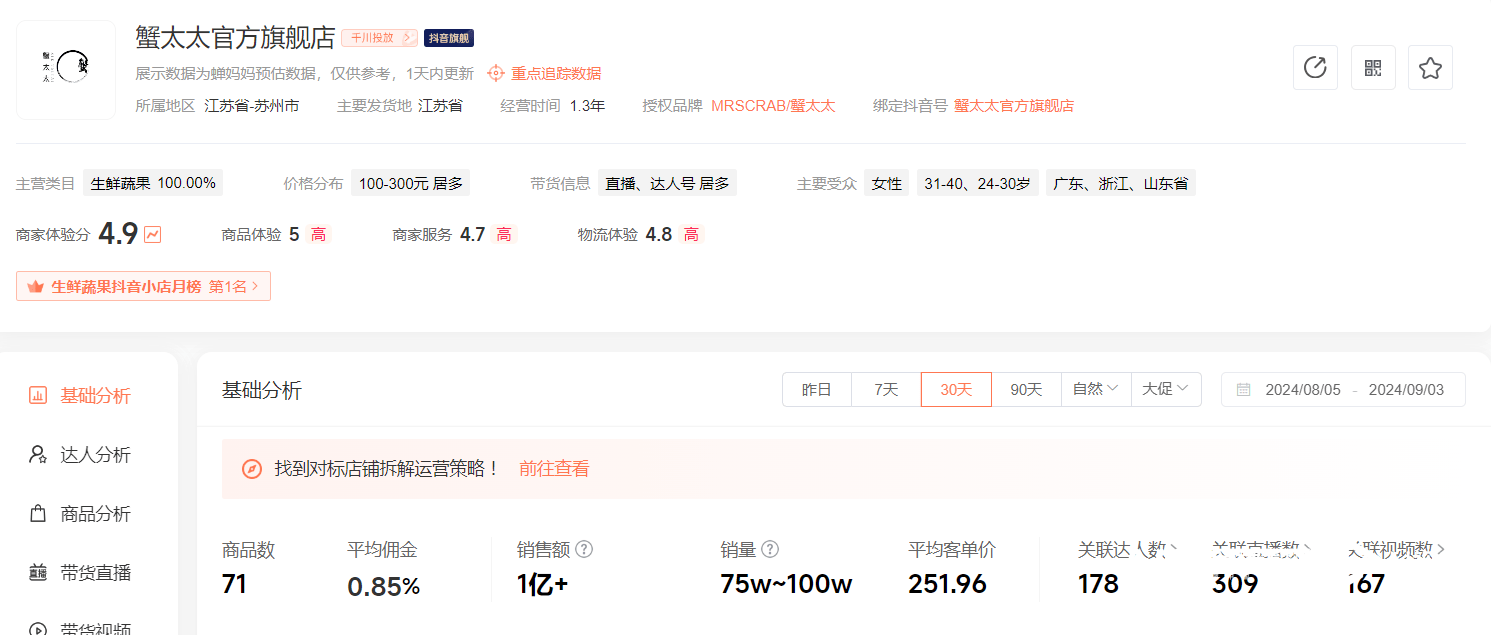Click the 直播、达人号 居多 tag
This screenshot has width=1491, height=635.
click(x=668, y=183)
